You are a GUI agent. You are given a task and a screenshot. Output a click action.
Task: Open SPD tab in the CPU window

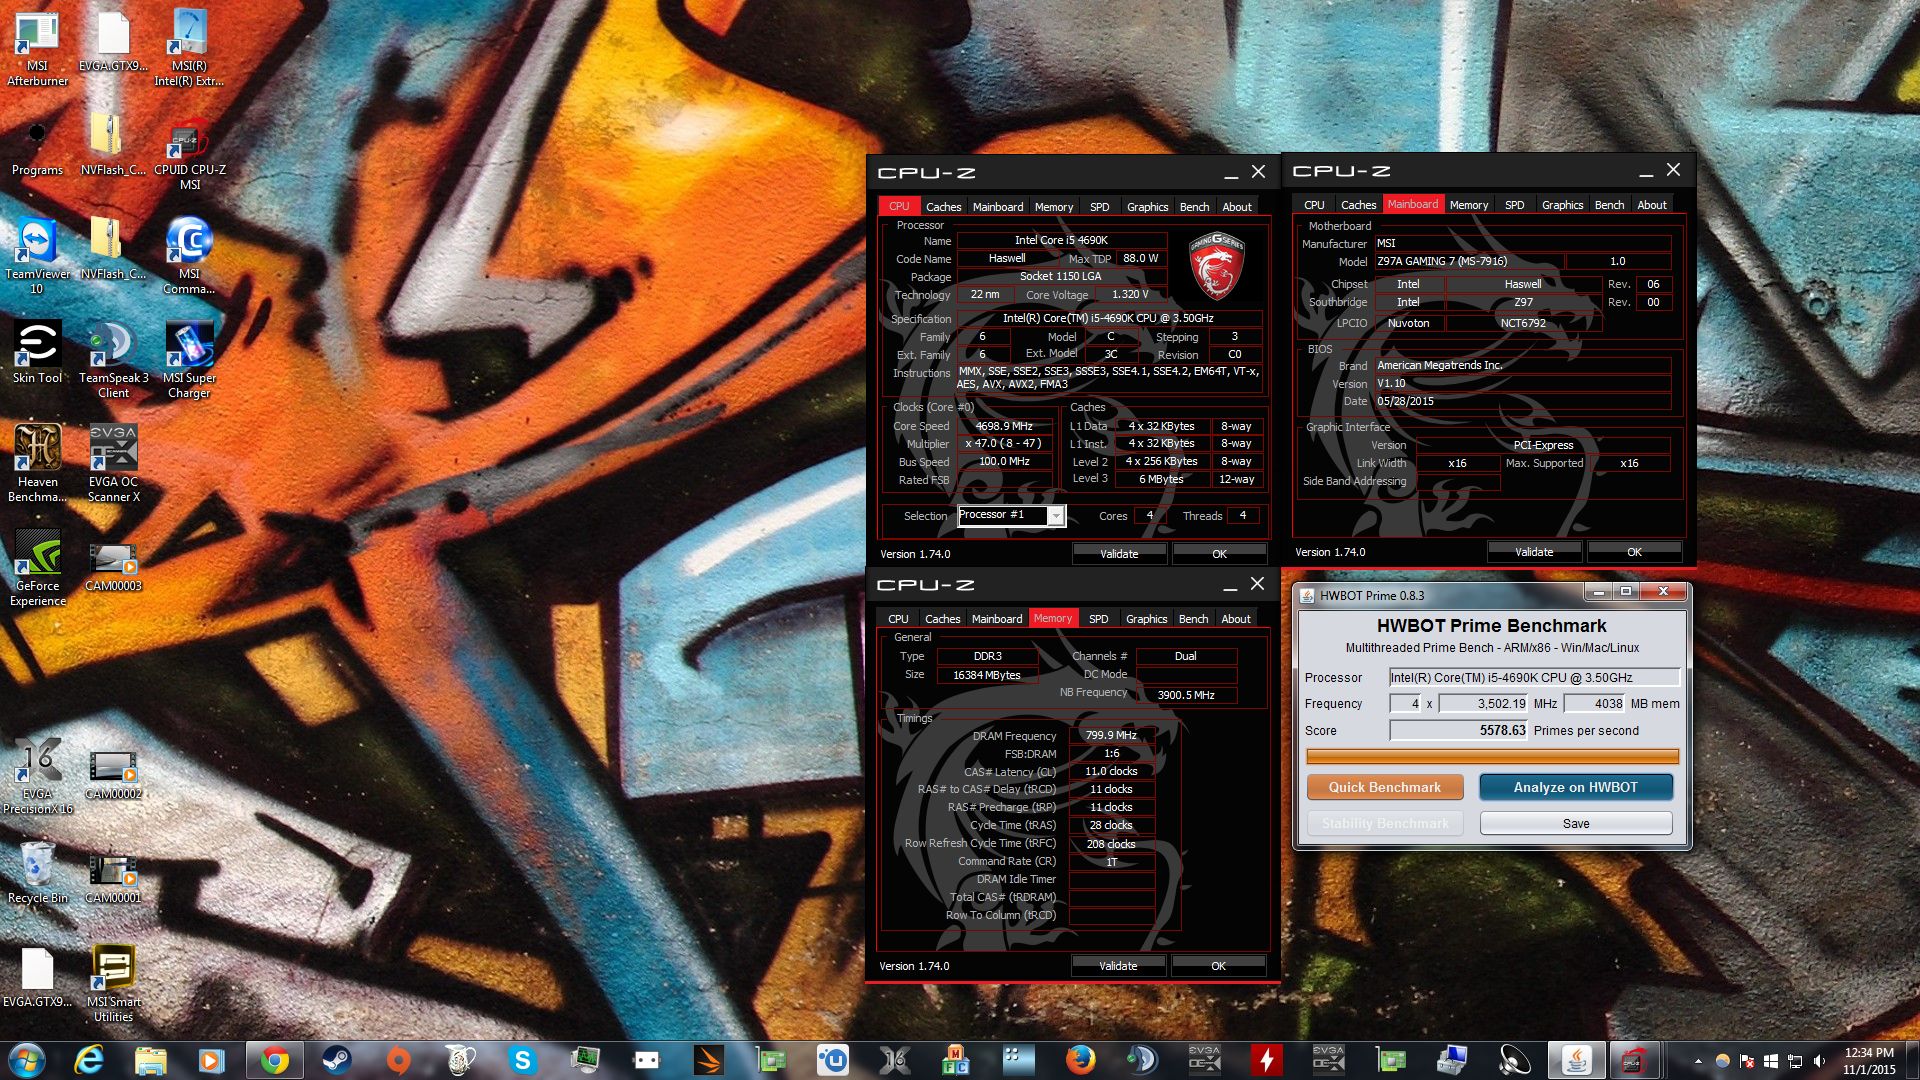[x=1099, y=207]
